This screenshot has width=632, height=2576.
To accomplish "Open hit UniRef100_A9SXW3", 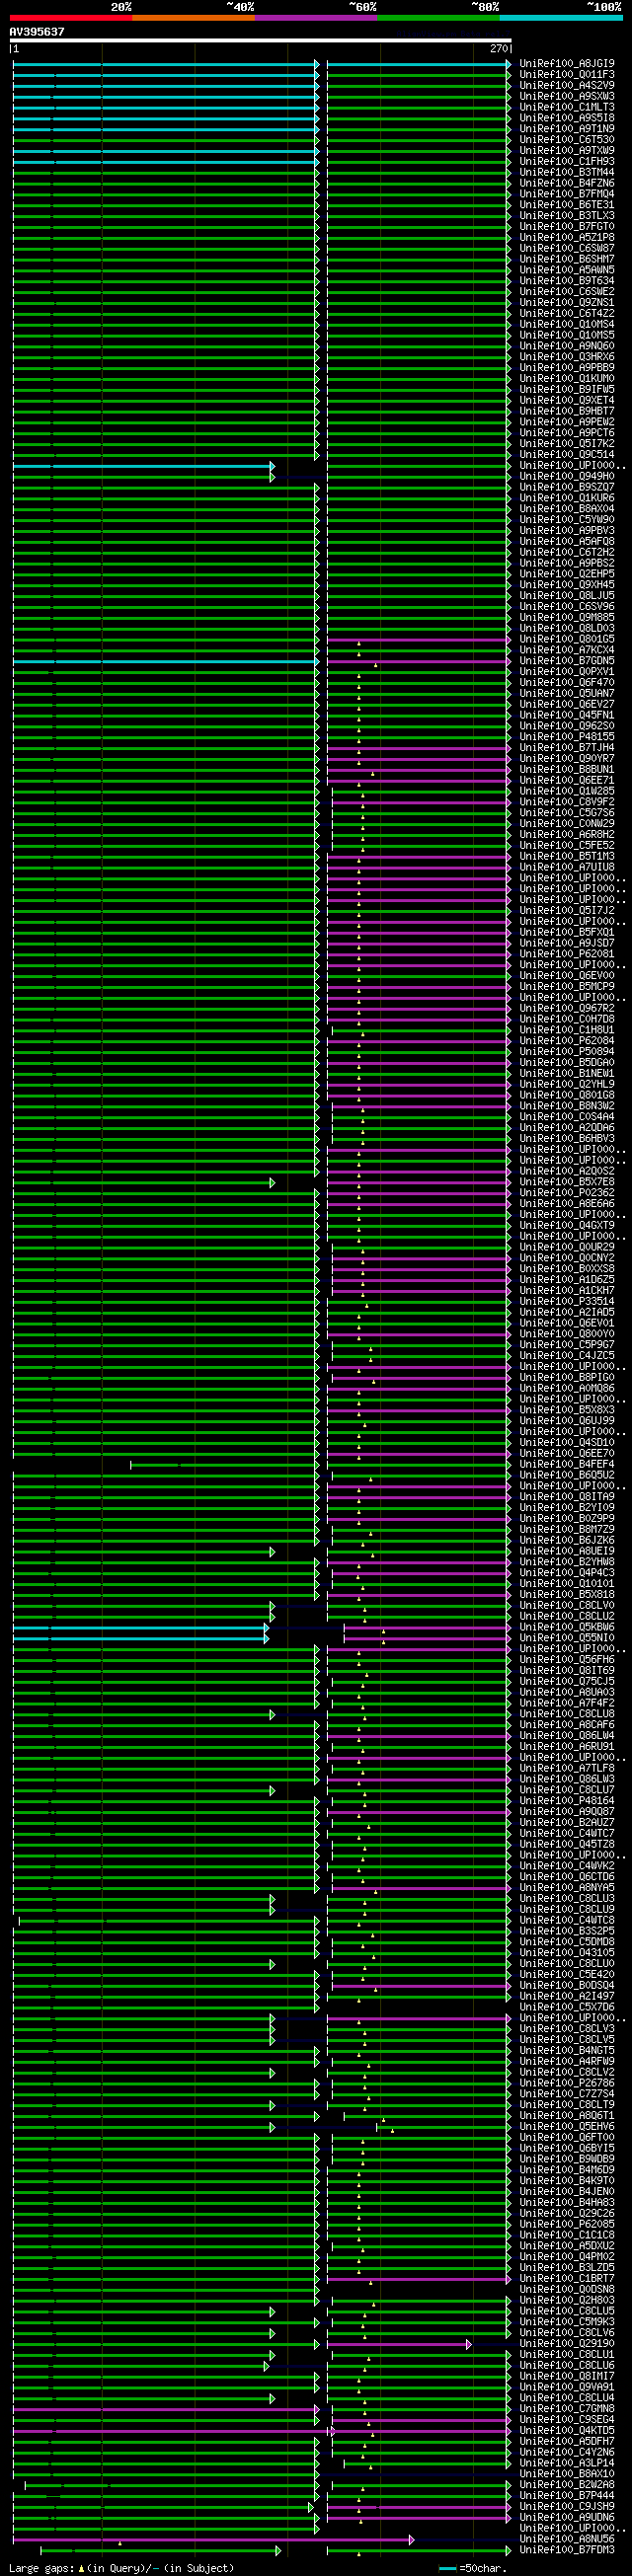I will [x=567, y=96].
